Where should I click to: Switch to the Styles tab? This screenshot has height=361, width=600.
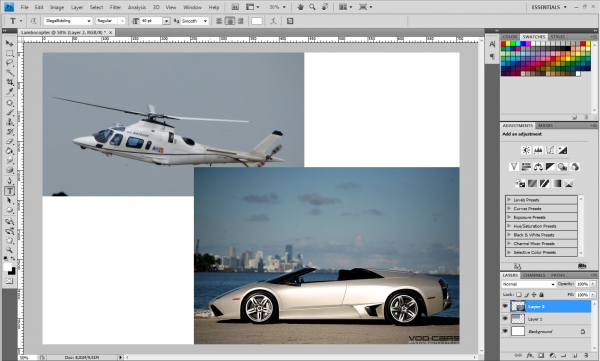coord(558,37)
